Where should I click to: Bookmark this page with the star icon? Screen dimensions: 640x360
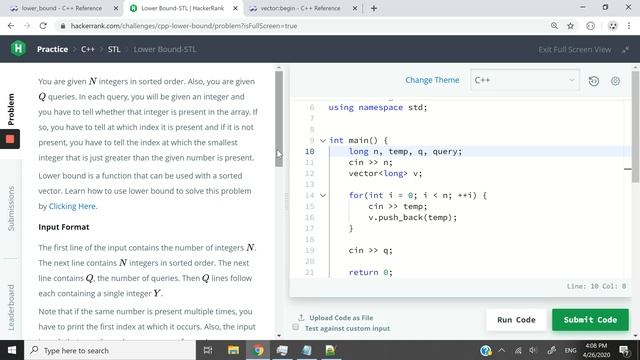pyautogui.click(x=570, y=26)
